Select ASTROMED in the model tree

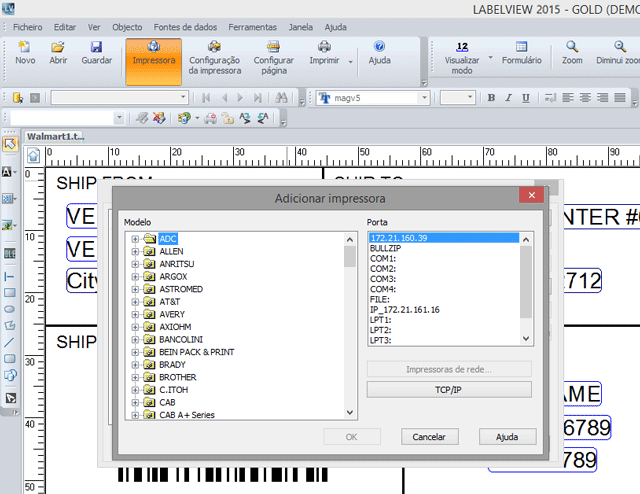coord(181,289)
